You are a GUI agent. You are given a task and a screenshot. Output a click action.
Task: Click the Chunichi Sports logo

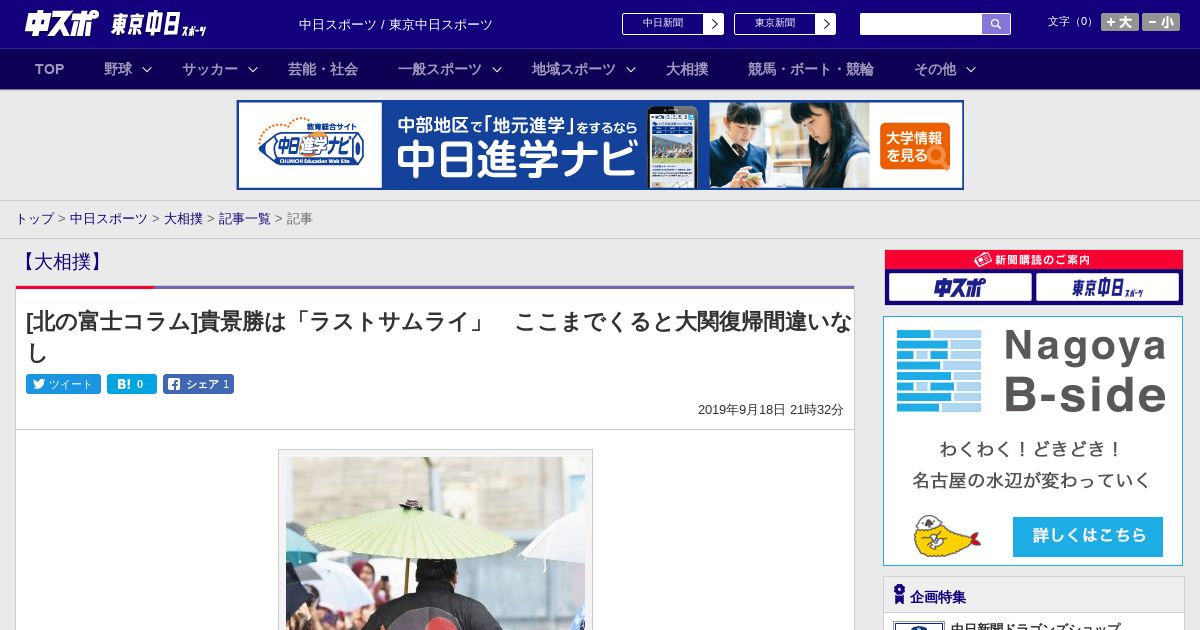tap(61, 23)
